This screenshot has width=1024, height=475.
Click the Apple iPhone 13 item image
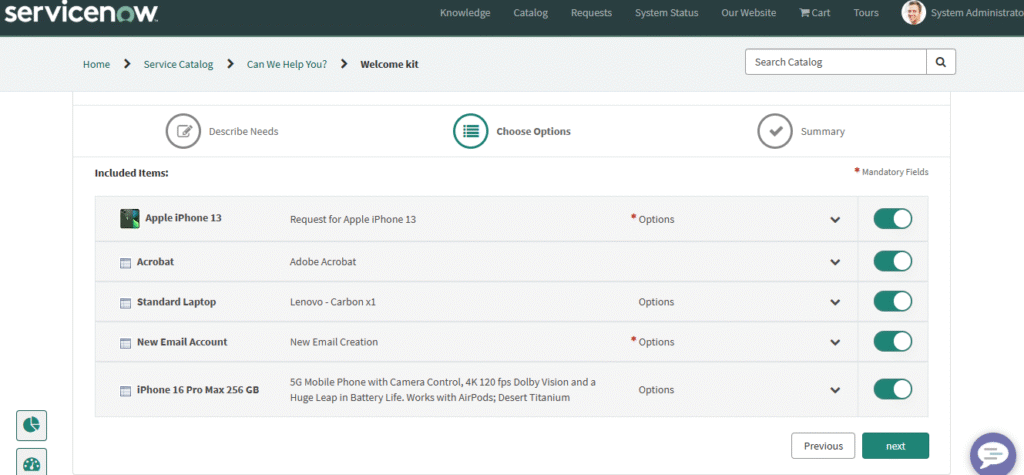pyautogui.click(x=129, y=219)
